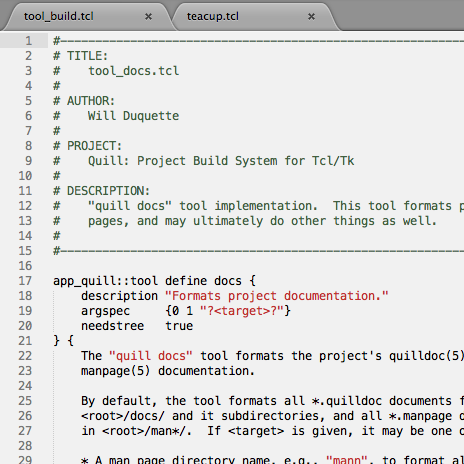Select line number 1 in gutter

[29, 41]
